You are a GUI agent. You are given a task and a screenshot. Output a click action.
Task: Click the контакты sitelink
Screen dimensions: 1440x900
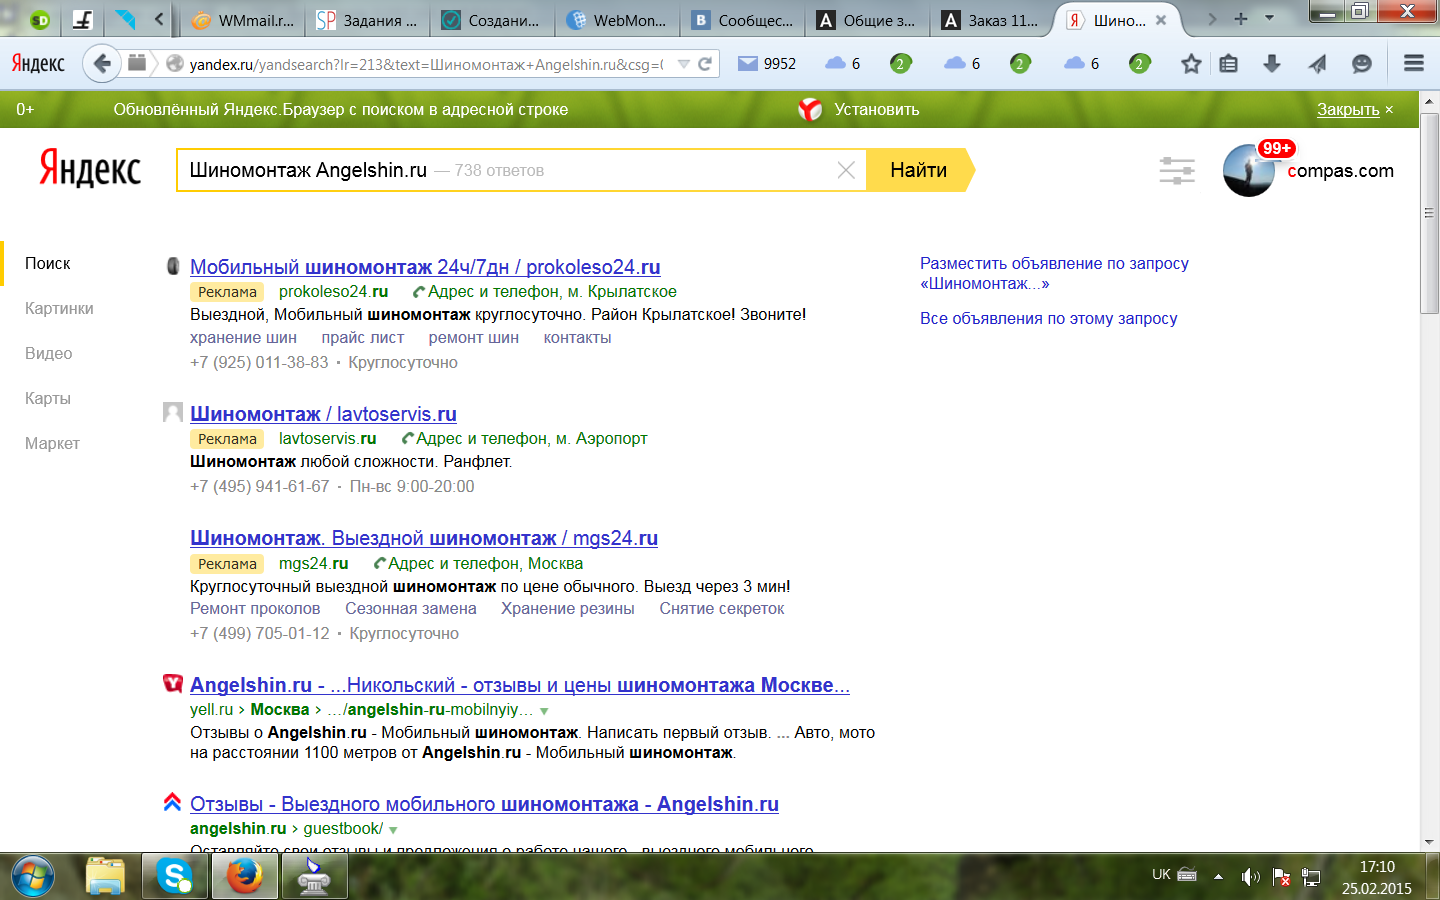[x=577, y=338]
